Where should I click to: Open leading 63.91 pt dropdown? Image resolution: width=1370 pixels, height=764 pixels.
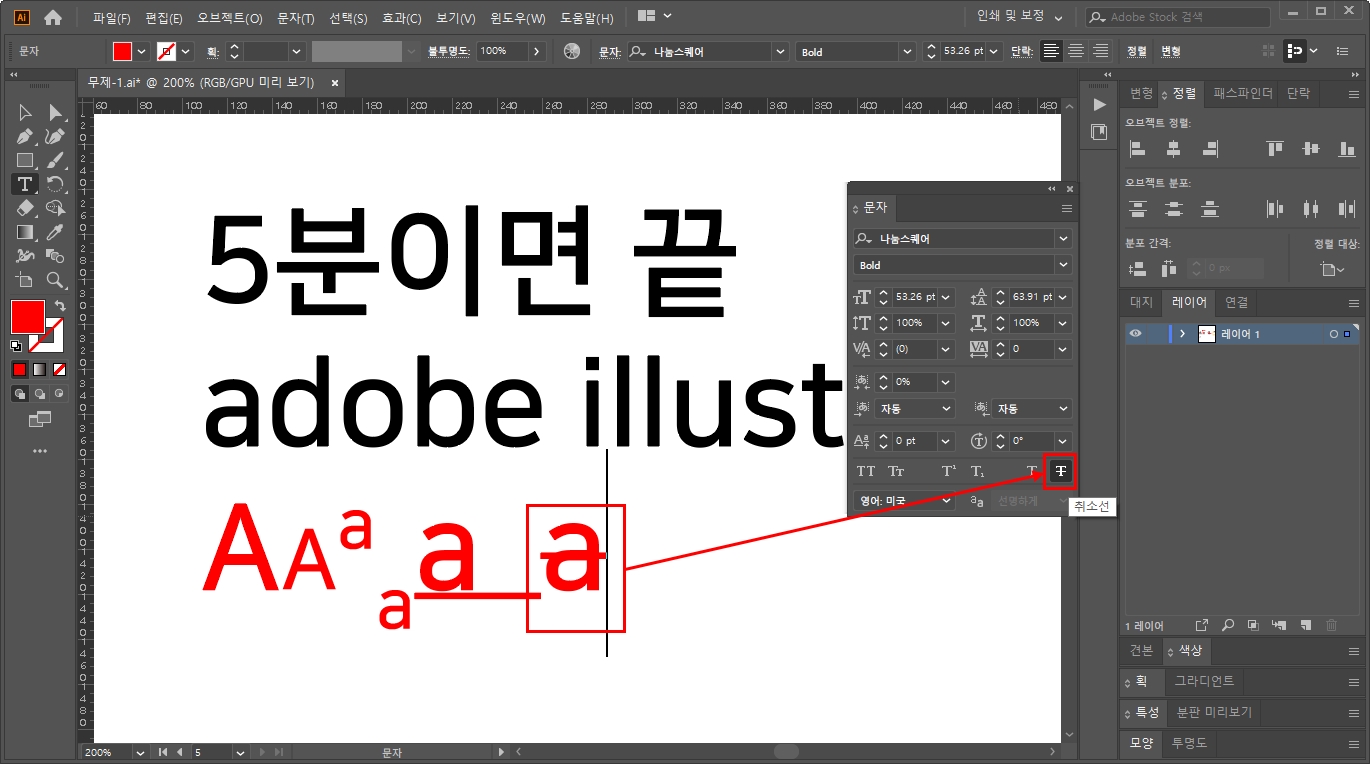1063,297
